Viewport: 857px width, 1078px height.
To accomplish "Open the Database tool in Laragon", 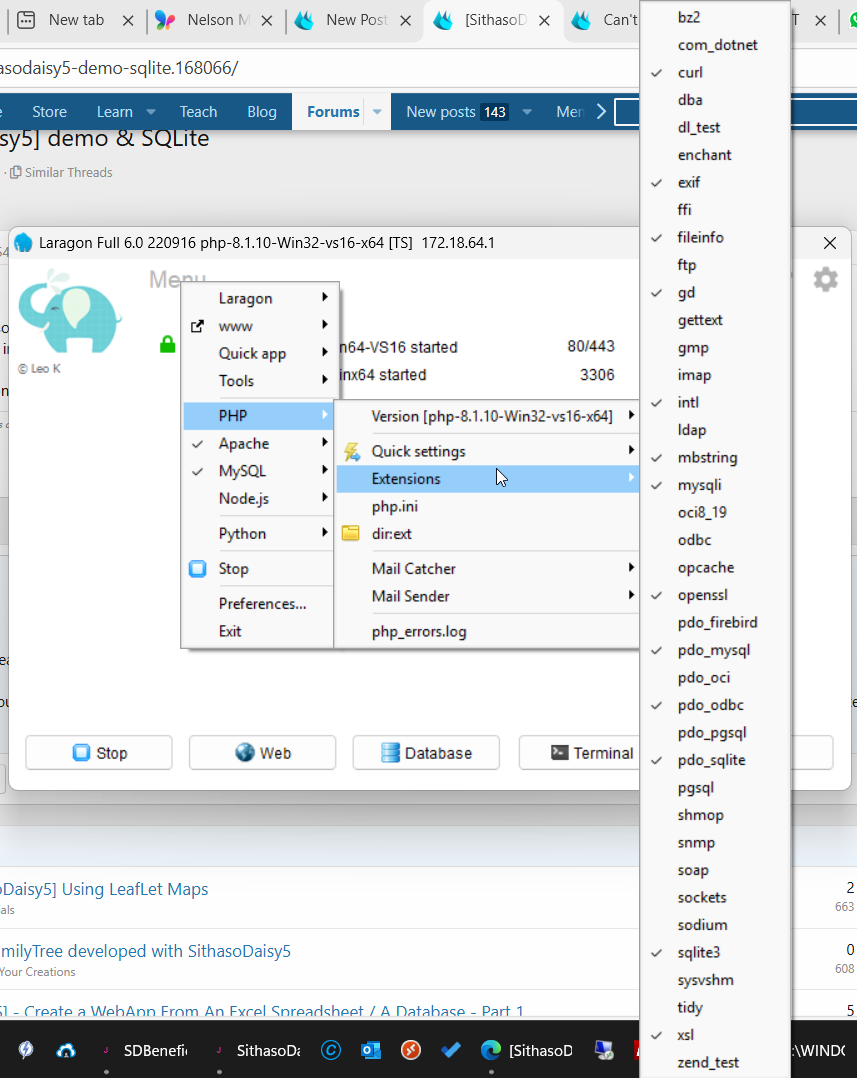I will pyautogui.click(x=426, y=753).
